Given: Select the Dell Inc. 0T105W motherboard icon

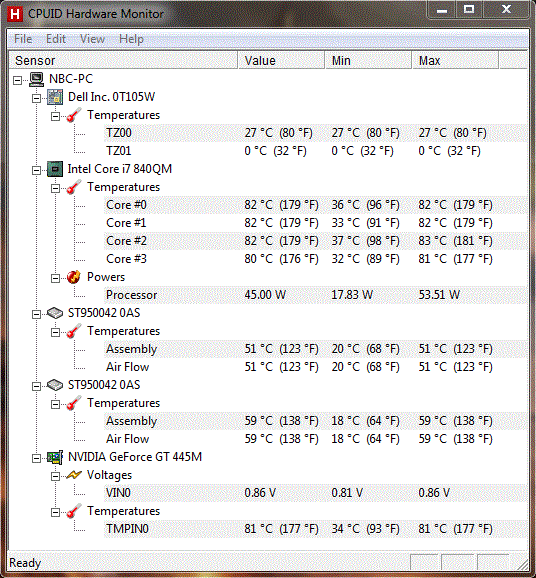Looking at the screenshot, I should pyautogui.click(x=55, y=97).
